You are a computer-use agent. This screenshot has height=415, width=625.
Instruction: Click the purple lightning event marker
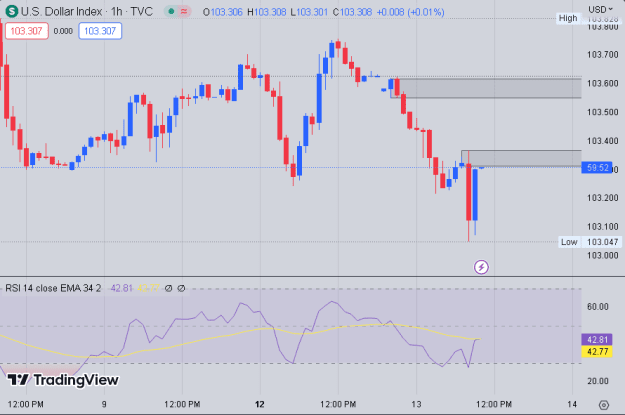[481, 267]
